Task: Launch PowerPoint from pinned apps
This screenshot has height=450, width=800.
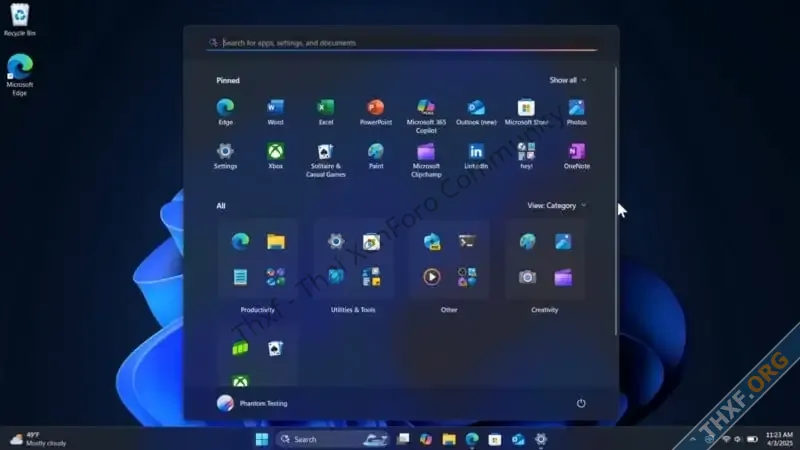Action: [376, 112]
